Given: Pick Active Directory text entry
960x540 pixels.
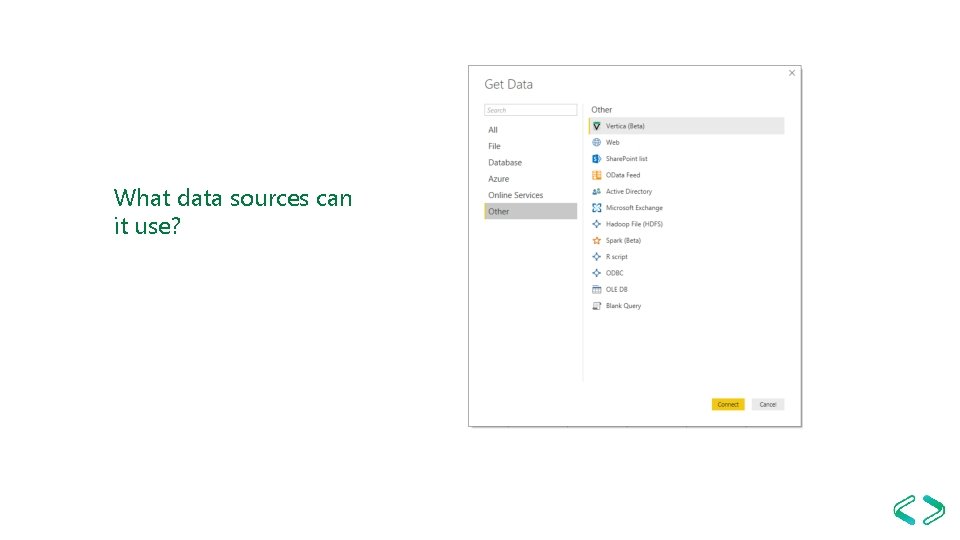Looking at the screenshot, I should (629, 192).
